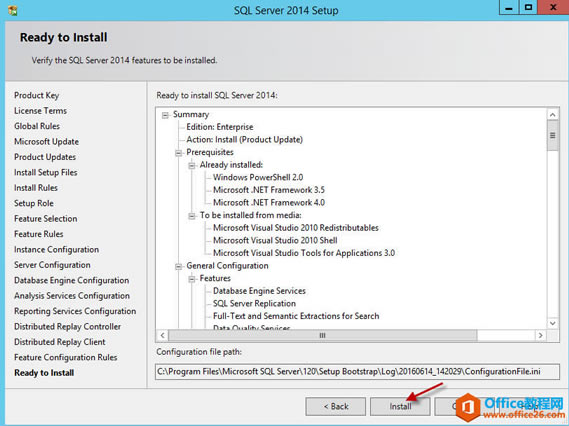The image size is (569, 426).
Task: Click the Summary root label
Action: pyautogui.click(x=191, y=115)
